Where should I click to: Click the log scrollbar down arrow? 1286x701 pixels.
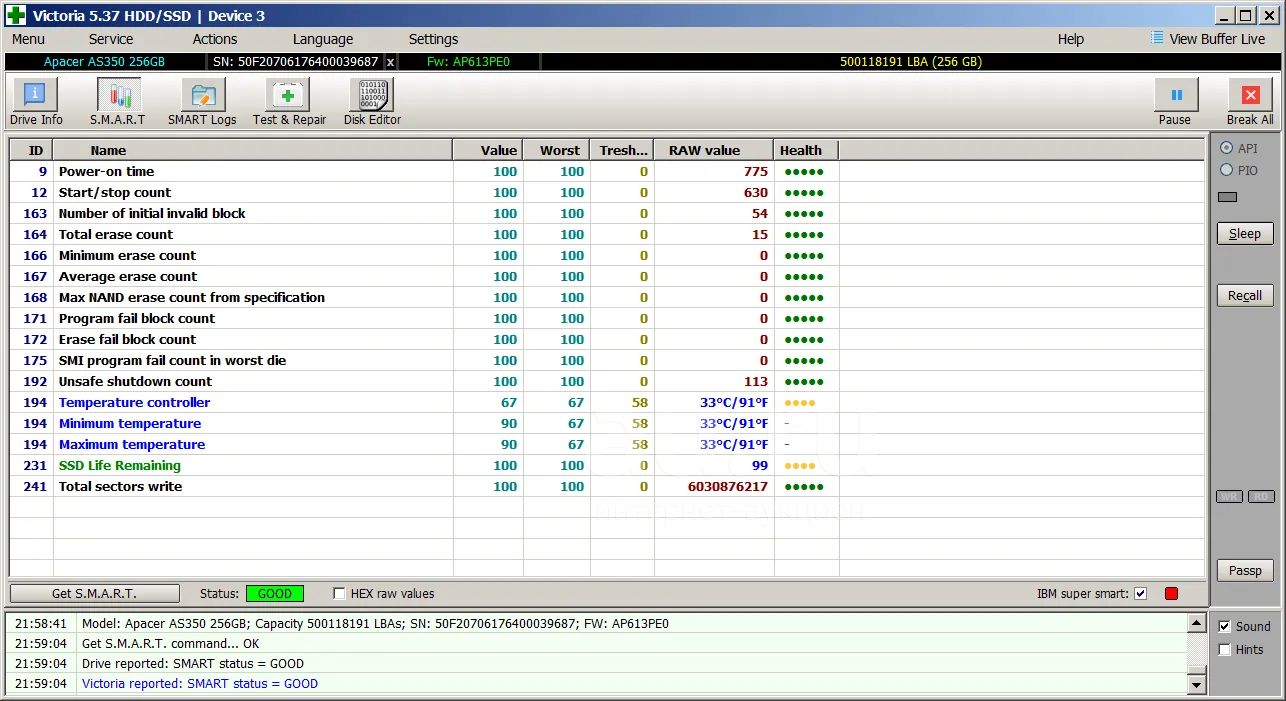click(x=1196, y=684)
